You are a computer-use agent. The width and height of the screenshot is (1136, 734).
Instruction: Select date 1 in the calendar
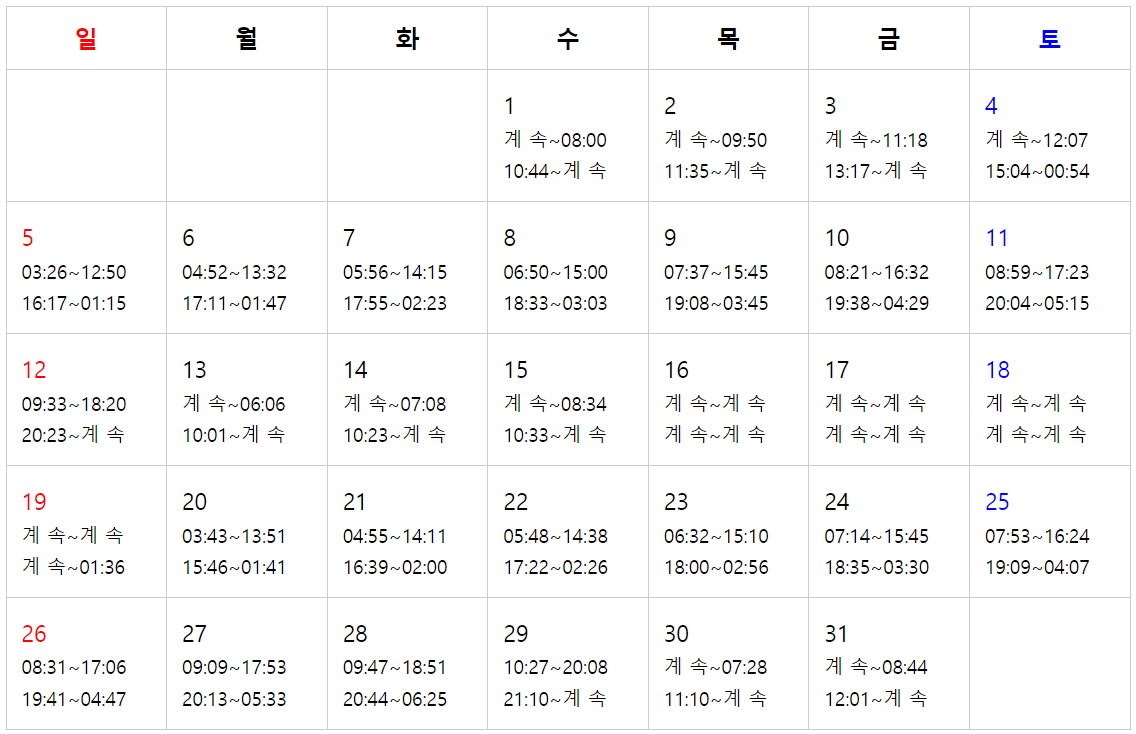(509, 106)
